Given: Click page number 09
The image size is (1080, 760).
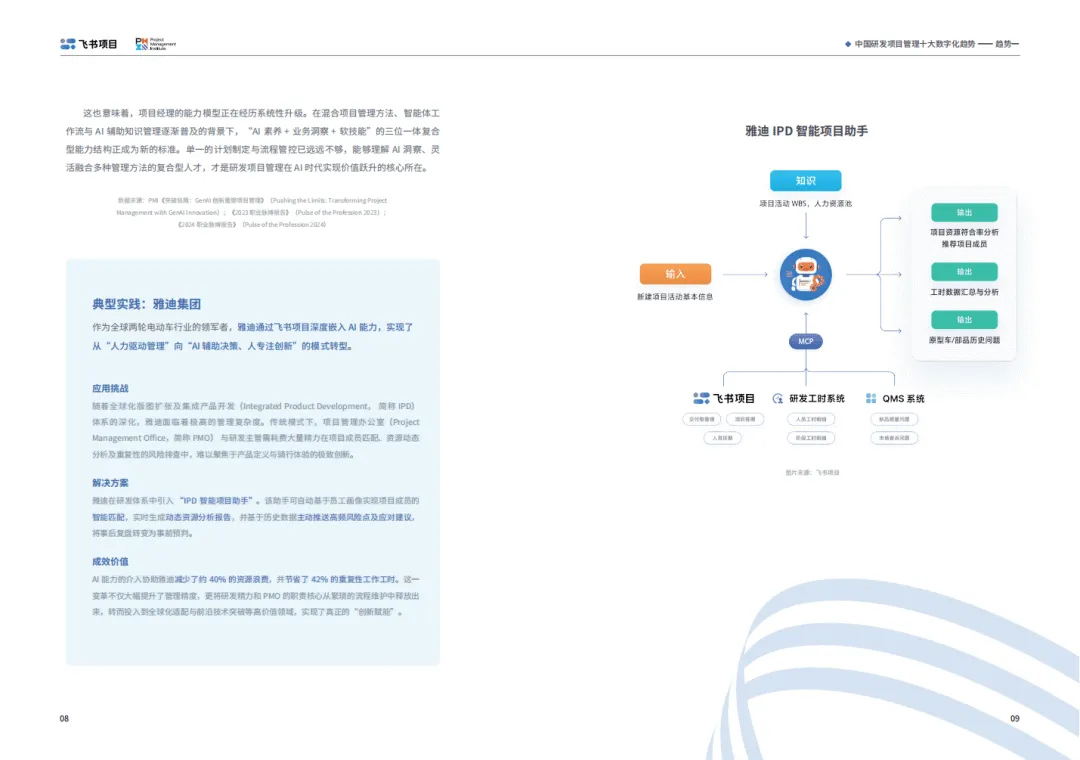Looking at the screenshot, I should pyautogui.click(x=1015, y=719).
